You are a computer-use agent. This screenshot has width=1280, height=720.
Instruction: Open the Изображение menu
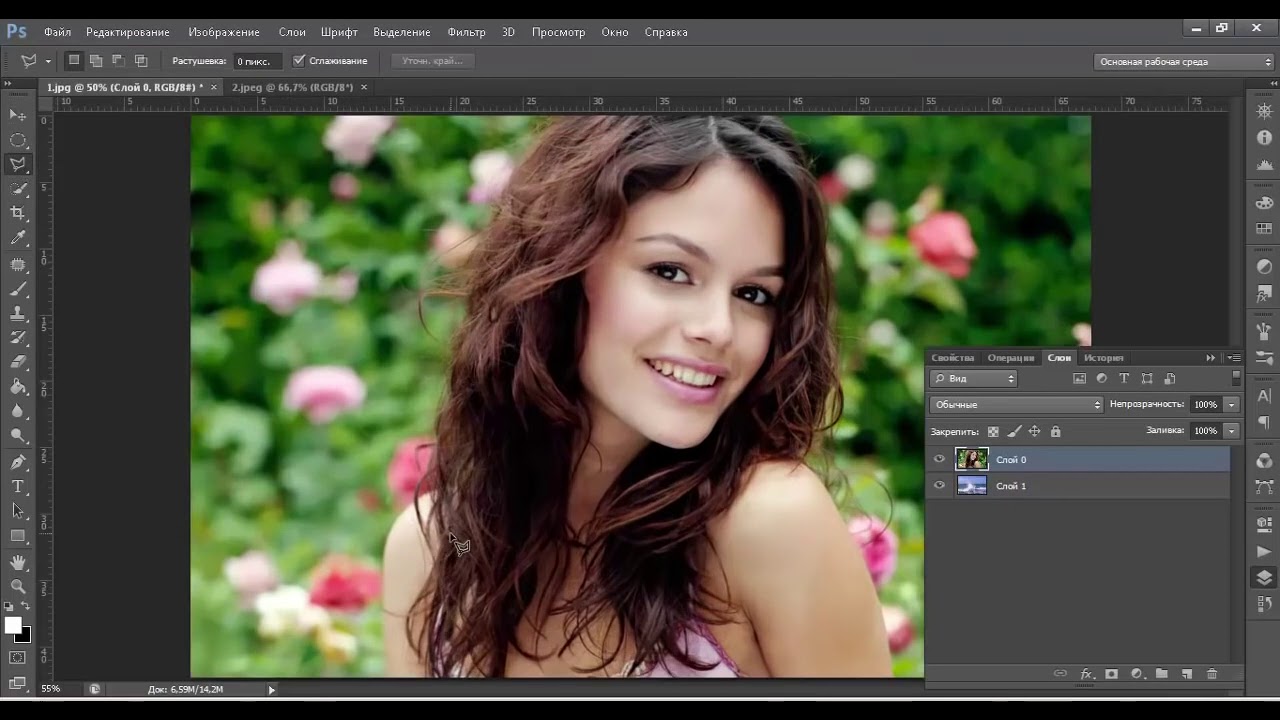(224, 32)
